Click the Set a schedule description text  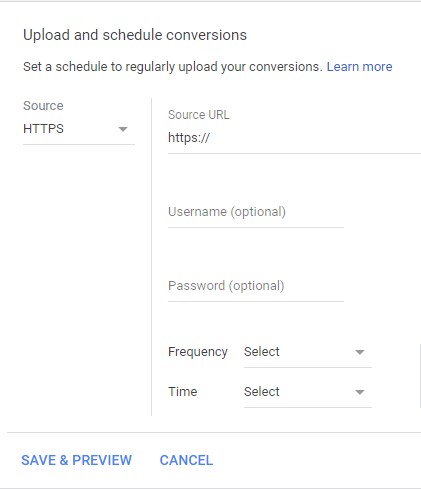click(x=173, y=67)
